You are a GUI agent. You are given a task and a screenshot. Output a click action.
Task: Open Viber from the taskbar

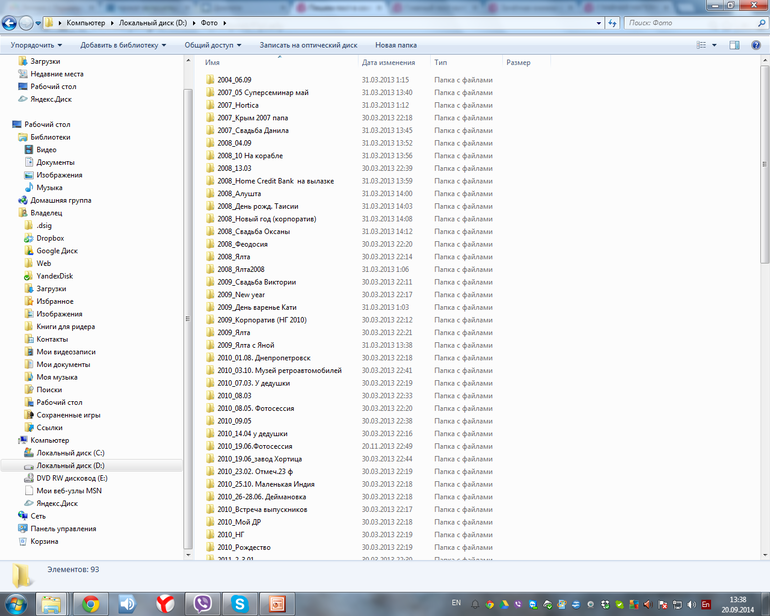pos(203,603)
